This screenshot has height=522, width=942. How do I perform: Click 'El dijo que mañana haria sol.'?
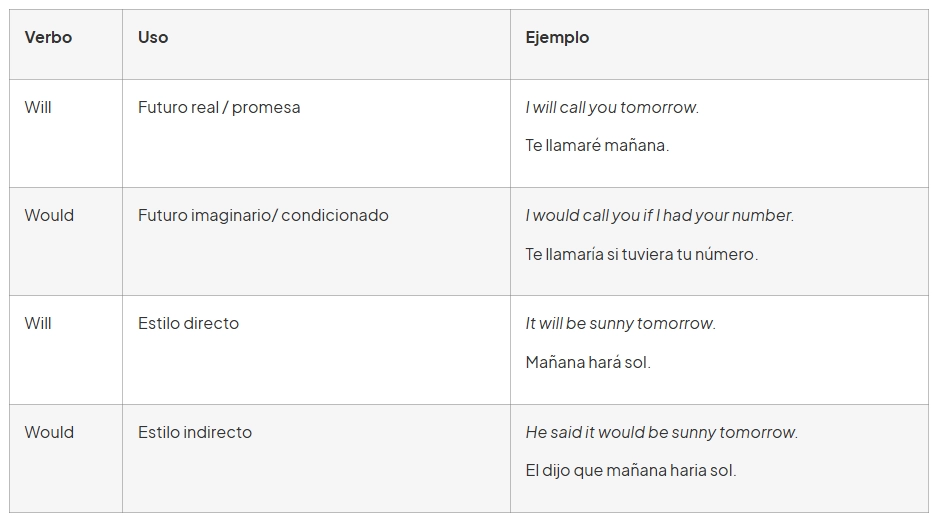(x=630, y=470)
